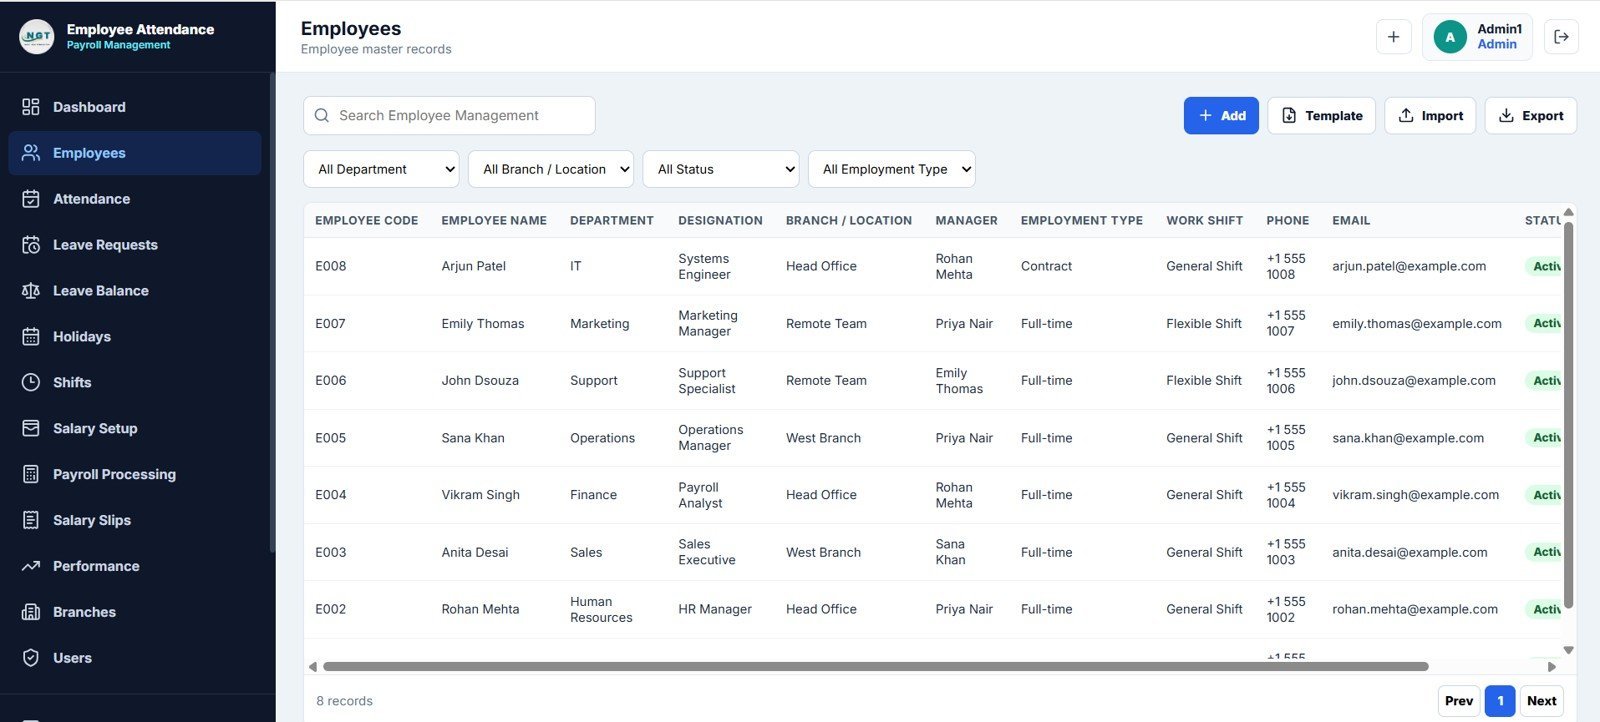Click the Payroll Processing calculator icon

tap(31, 474)
